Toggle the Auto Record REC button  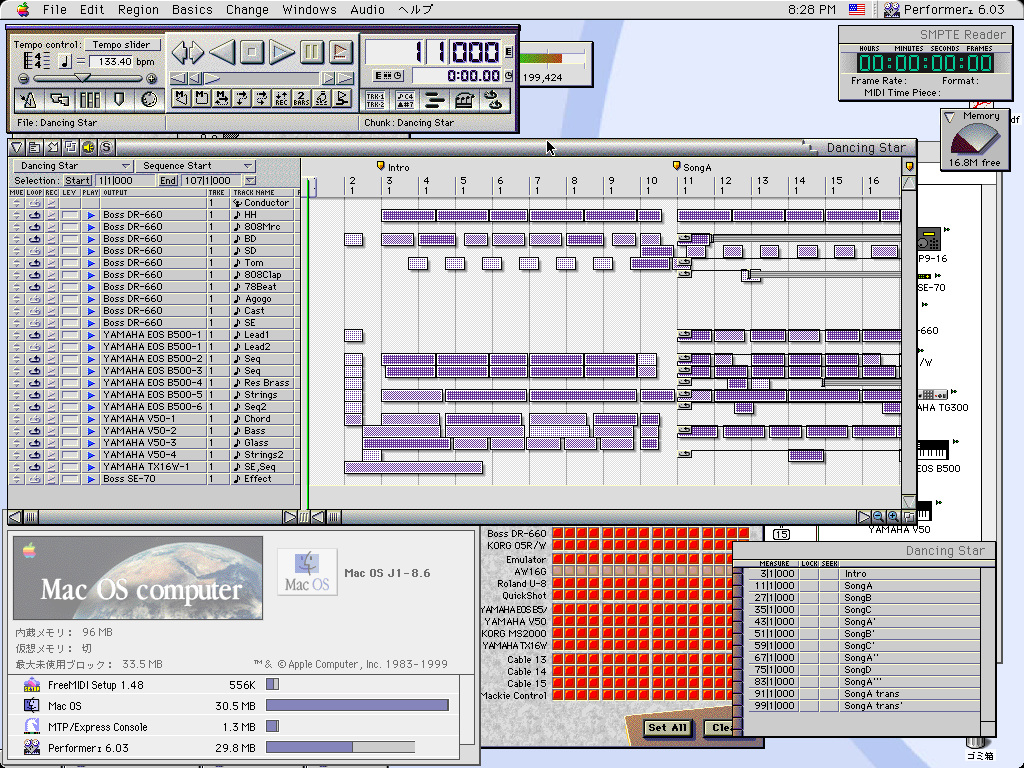click(281, 99)
